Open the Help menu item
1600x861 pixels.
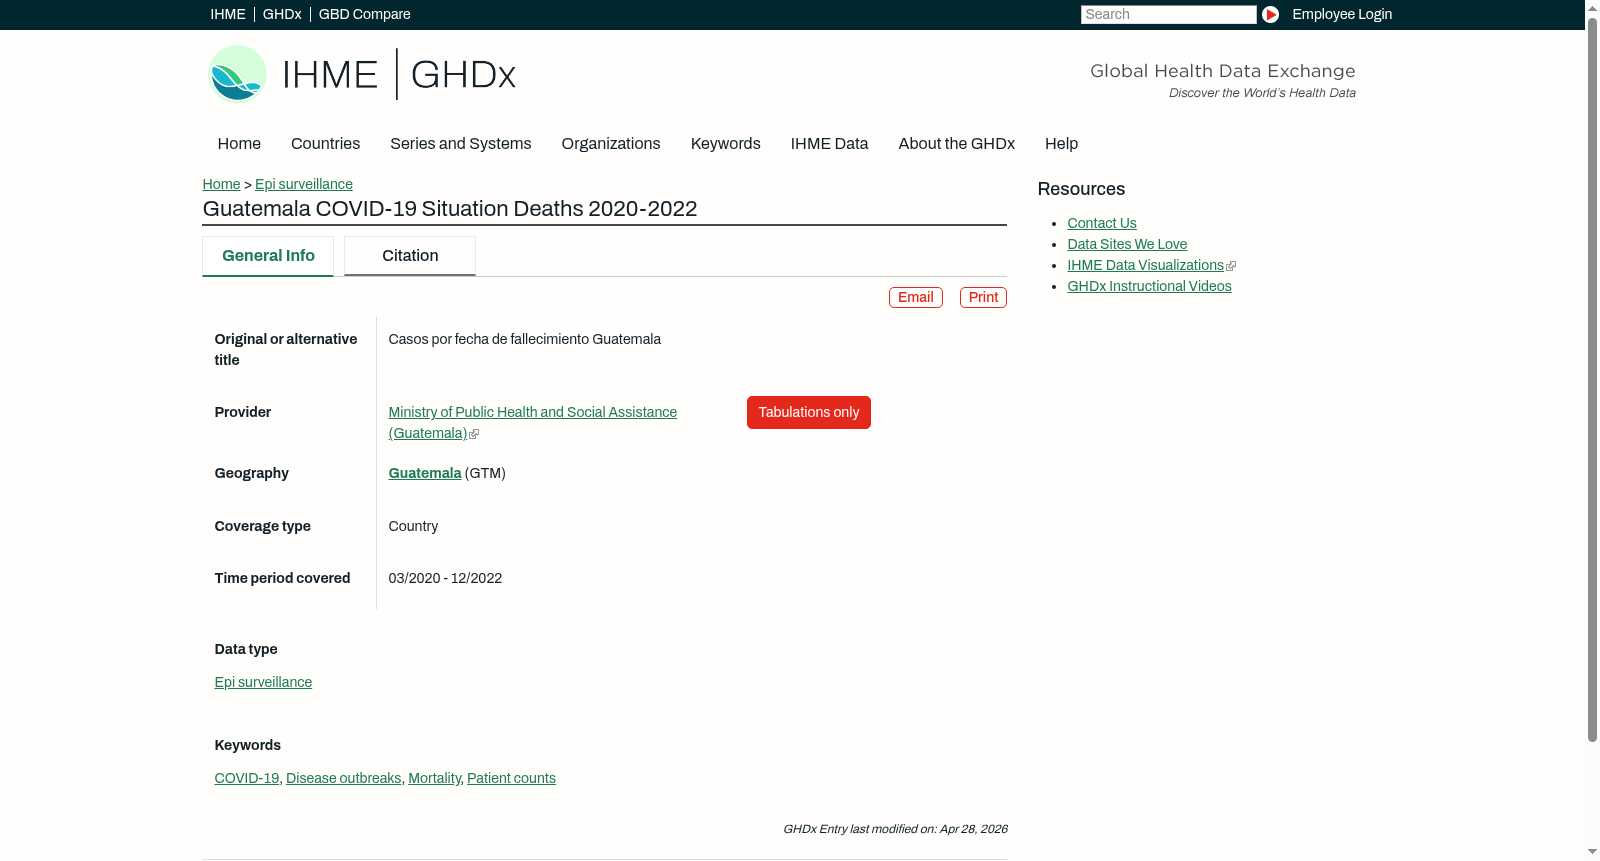point(1061,144)
